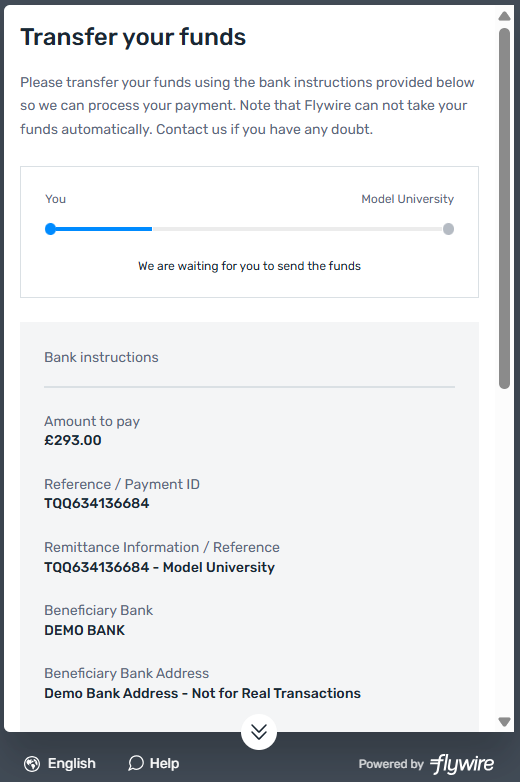
Task: Click the scrollbar up arrow
Action: (505, 16)
